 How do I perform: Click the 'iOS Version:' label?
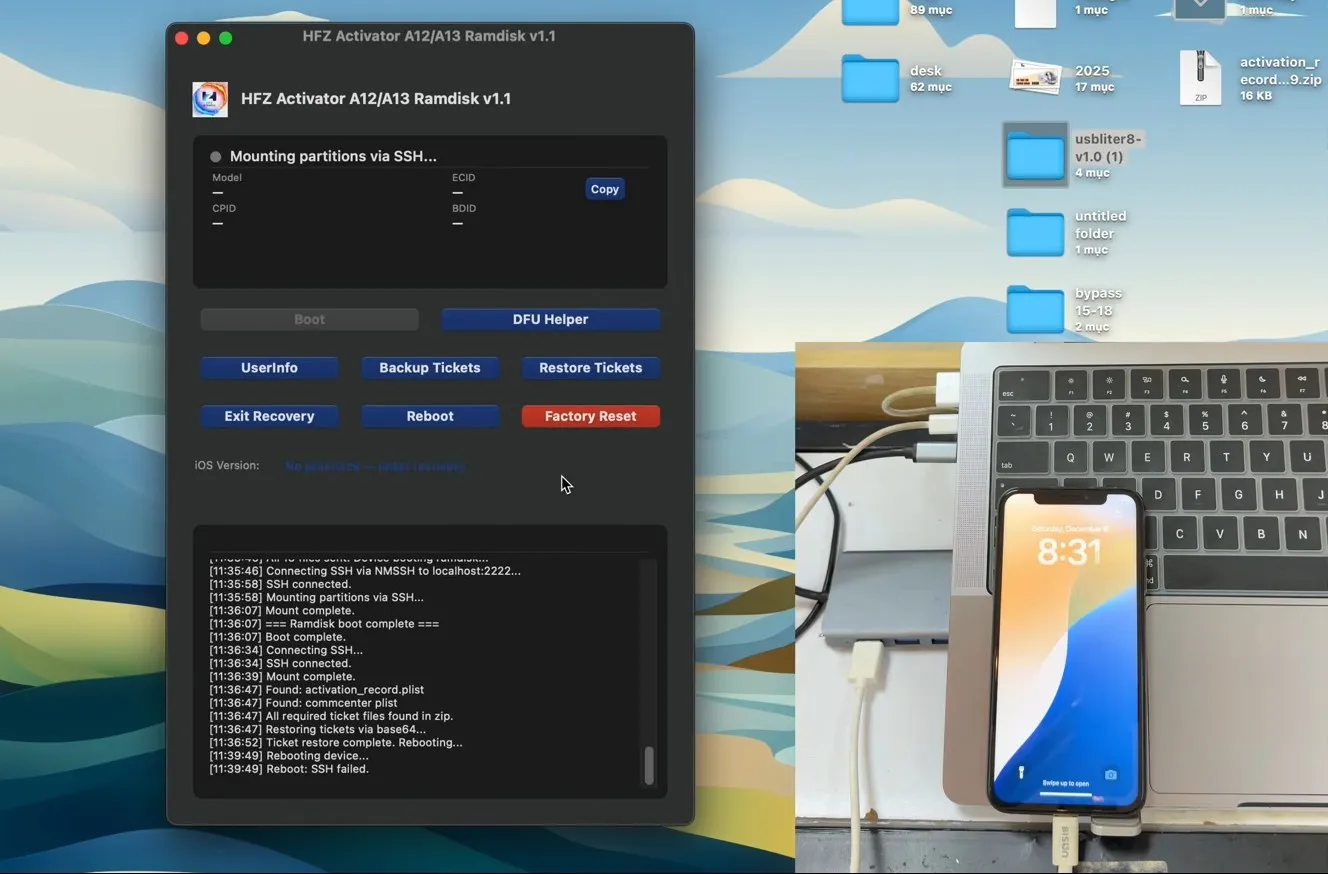(x=227, y=466)
